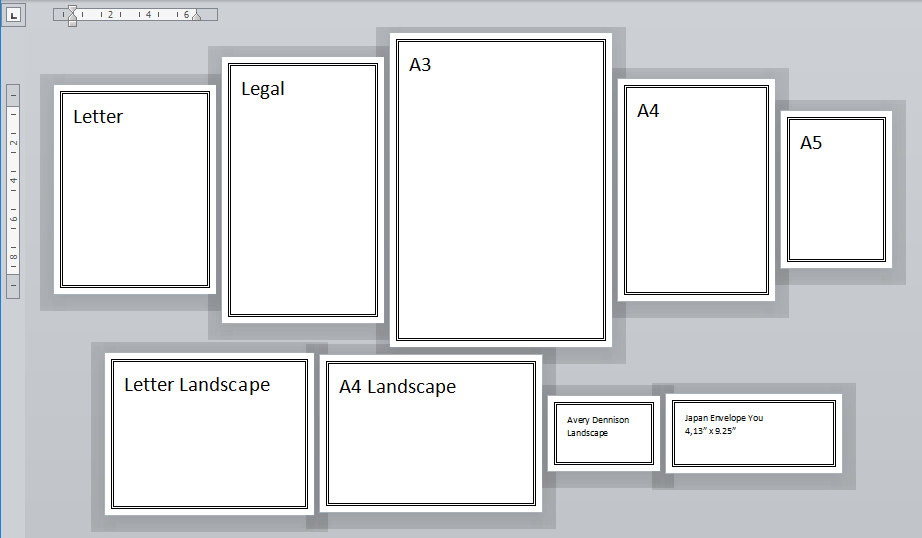Click the 8 mark on vertical ruler
This screenshot has height=538, width=922.
[14, 256]
